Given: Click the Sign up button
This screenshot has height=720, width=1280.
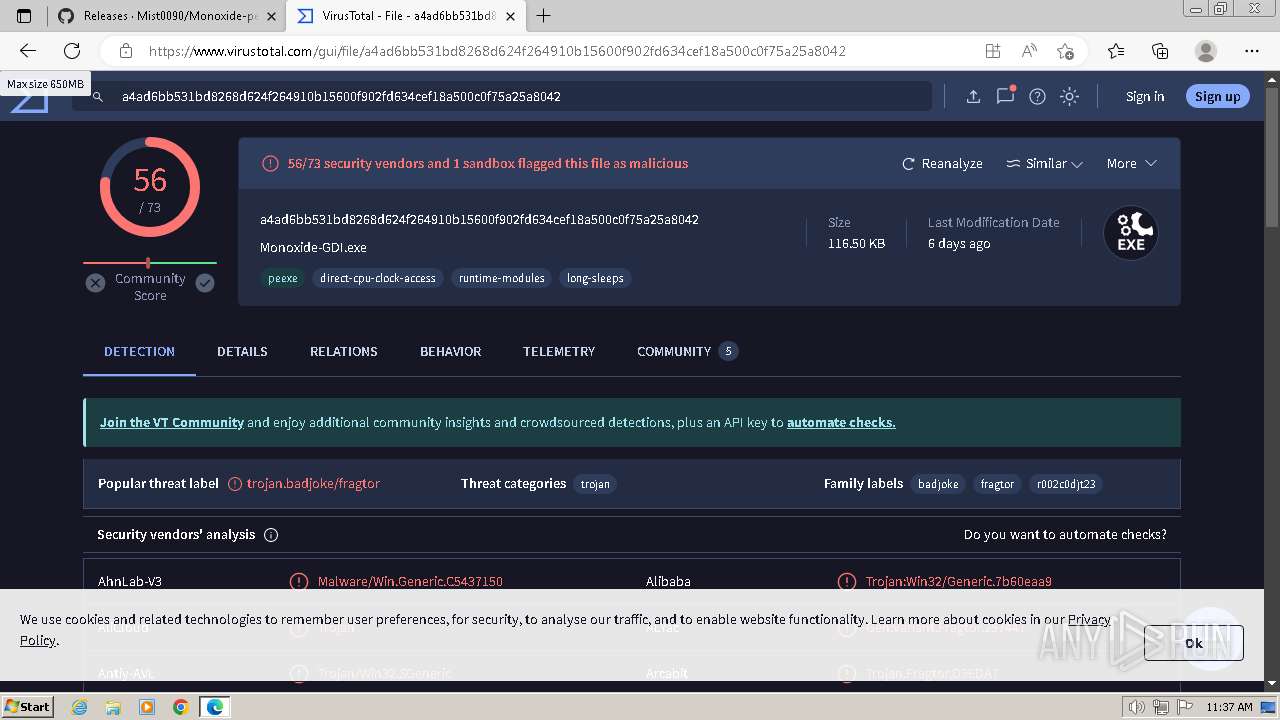Looking at the screenshot, I should (1217, 96).
